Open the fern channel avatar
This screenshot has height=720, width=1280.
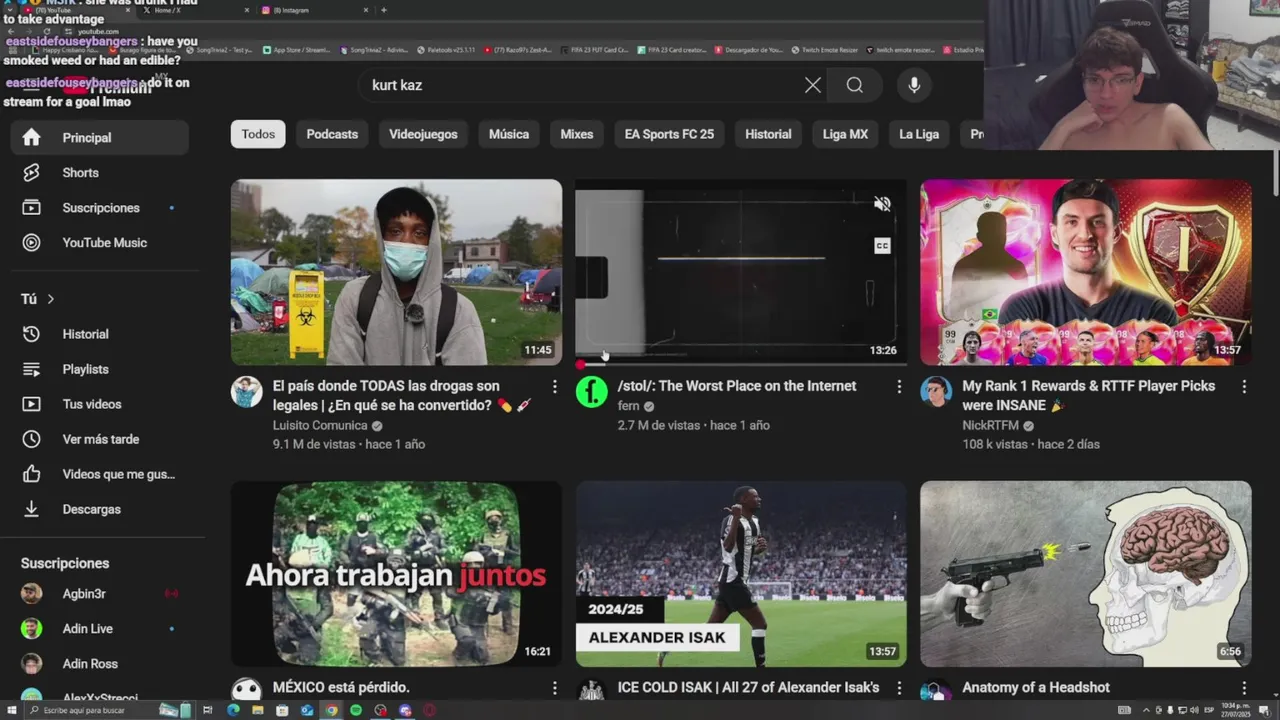(592, 392)
